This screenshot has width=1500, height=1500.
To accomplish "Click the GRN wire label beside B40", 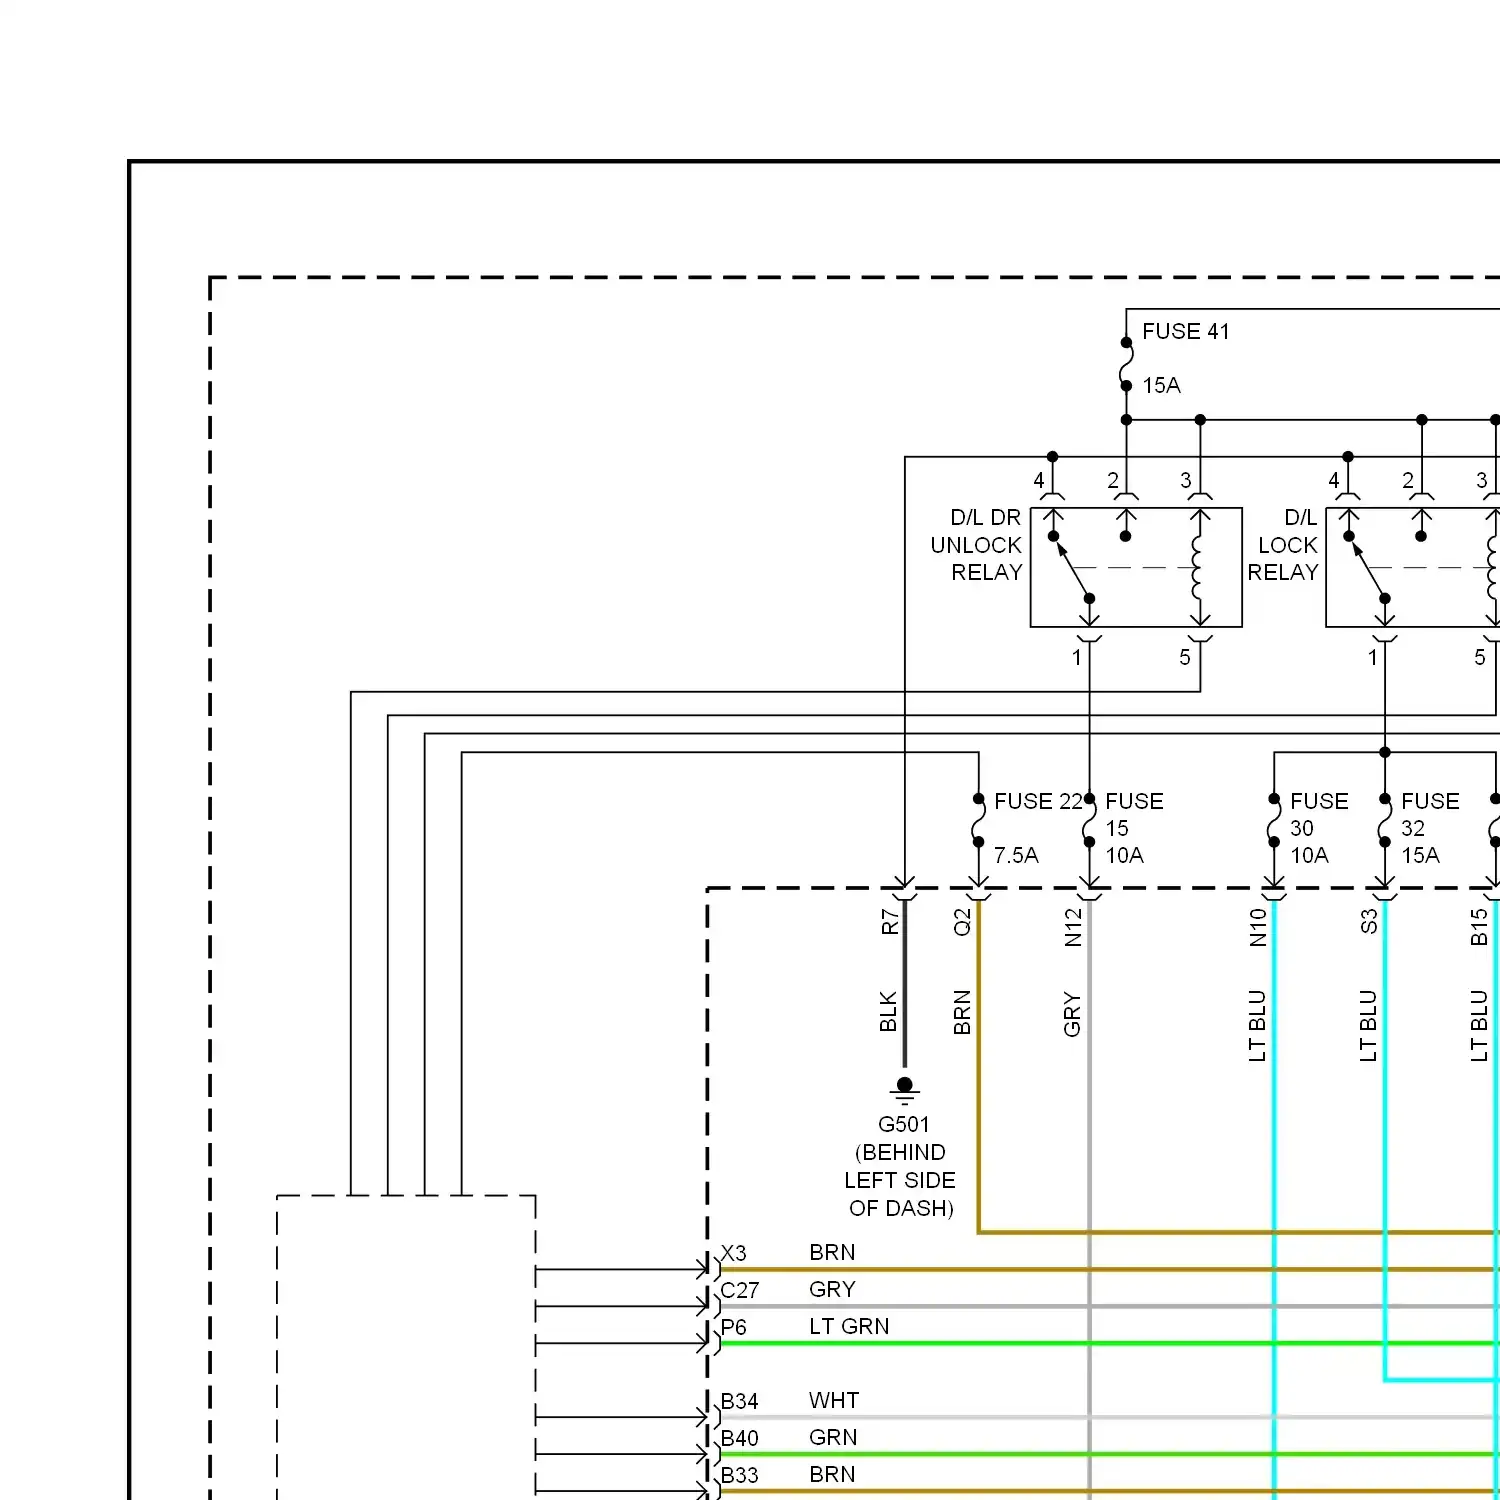I will (x=833, y=1438).
